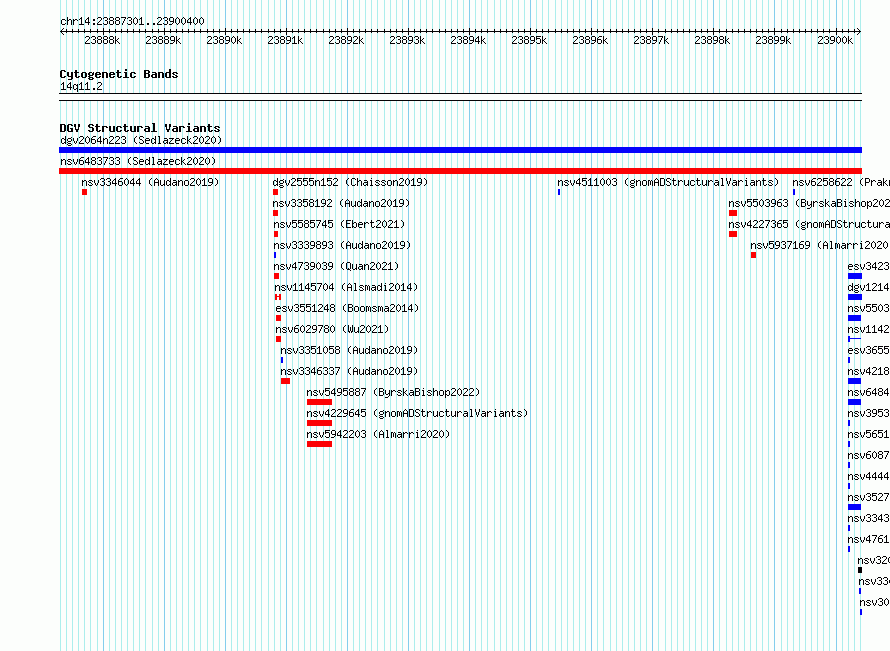Click the nsv5585745 (Ebert2021) label
This screenshot has width=890, height=651.
[339, 224]
